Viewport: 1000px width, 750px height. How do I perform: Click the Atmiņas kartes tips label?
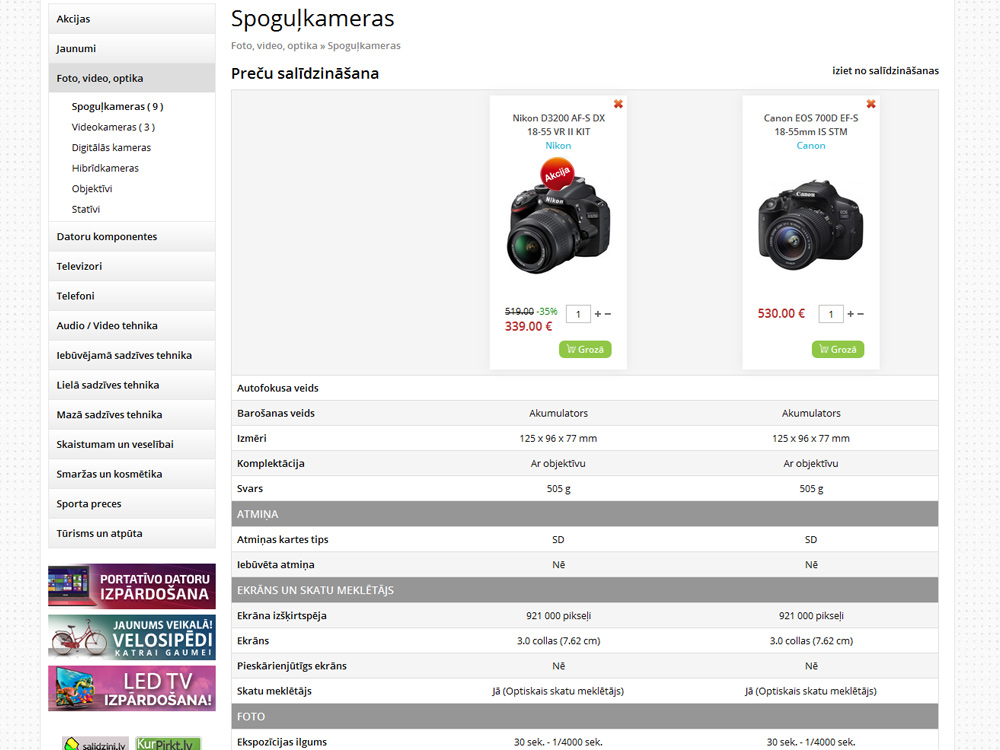283,540
